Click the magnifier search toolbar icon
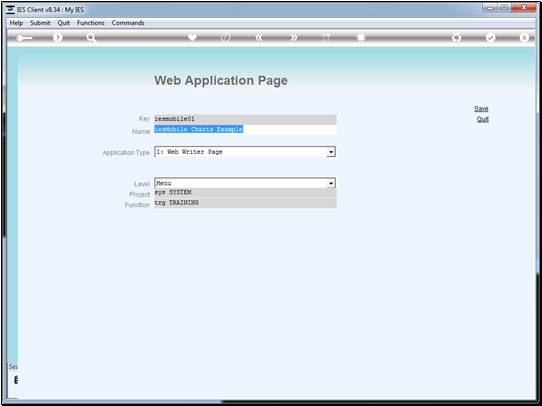 pos(91,38)
